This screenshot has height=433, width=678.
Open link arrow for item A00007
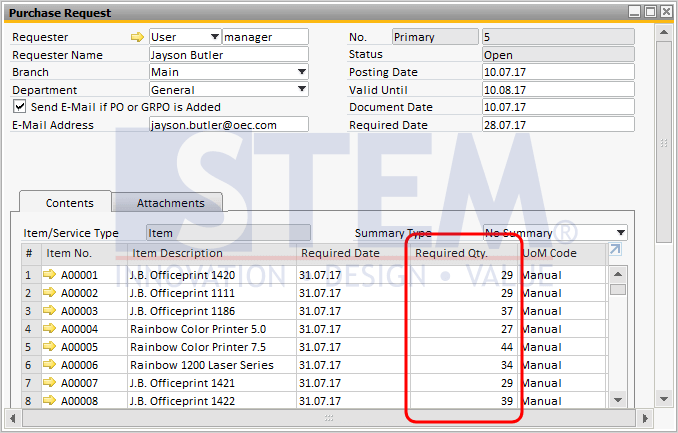click(x=49, y=382)
